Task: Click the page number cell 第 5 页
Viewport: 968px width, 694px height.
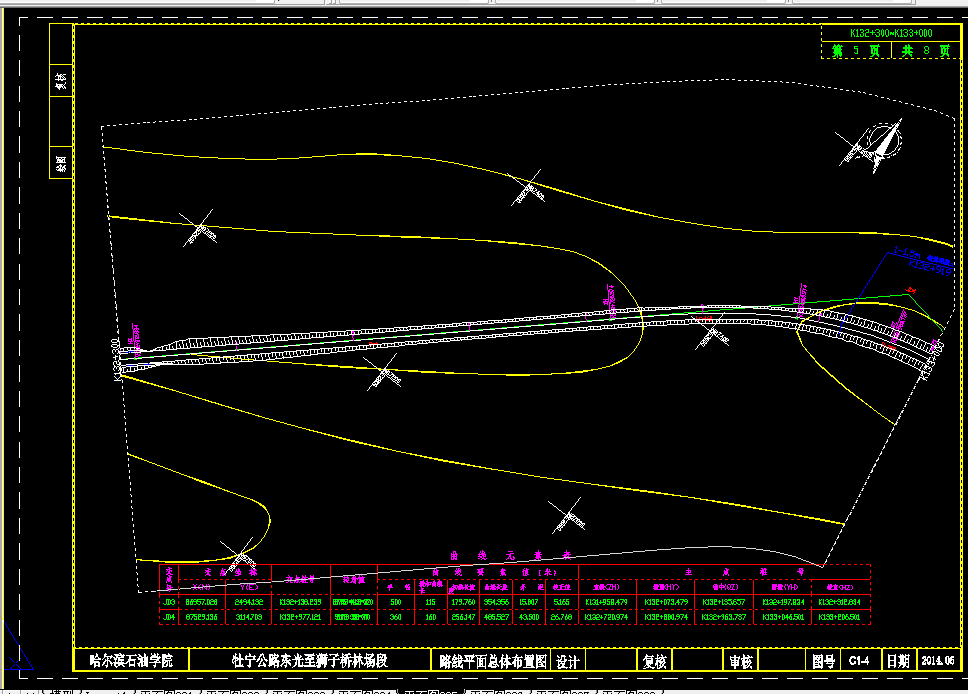Action: [856, 51]
